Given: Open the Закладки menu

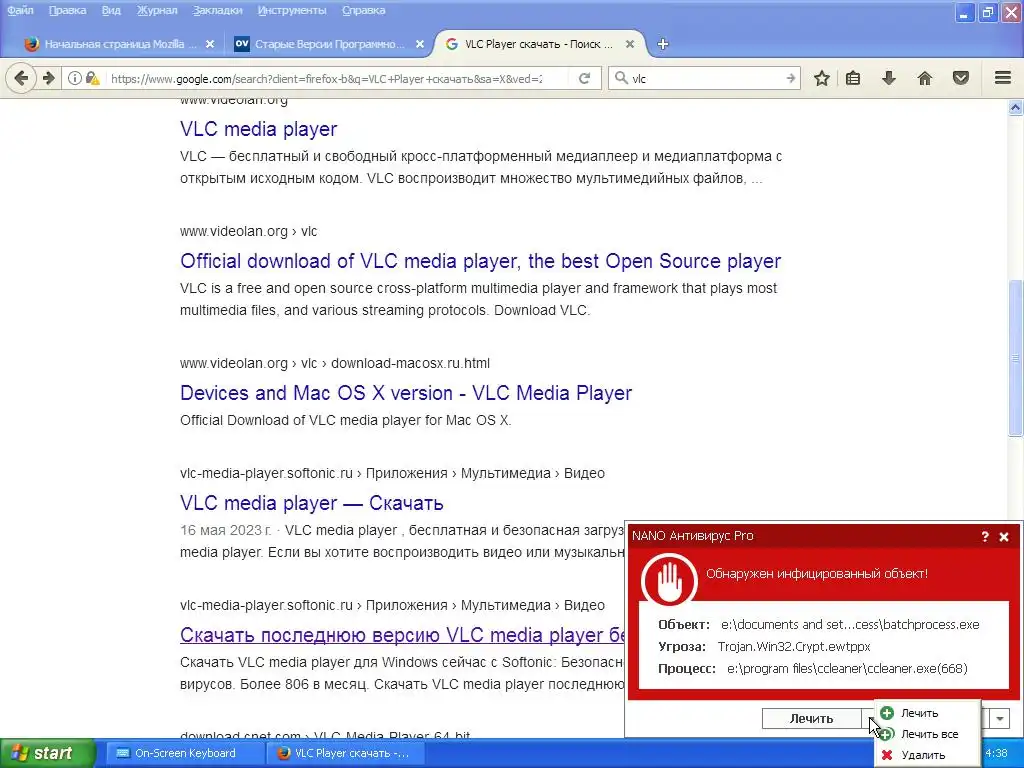Looking at the screenshot, I should 217,10.
